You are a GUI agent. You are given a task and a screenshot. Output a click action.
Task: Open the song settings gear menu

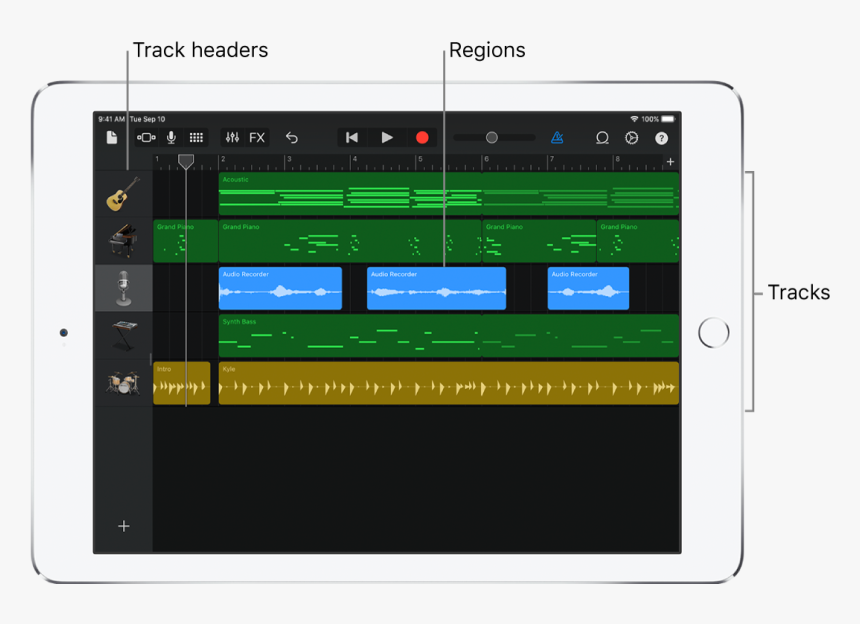(631, 138)
